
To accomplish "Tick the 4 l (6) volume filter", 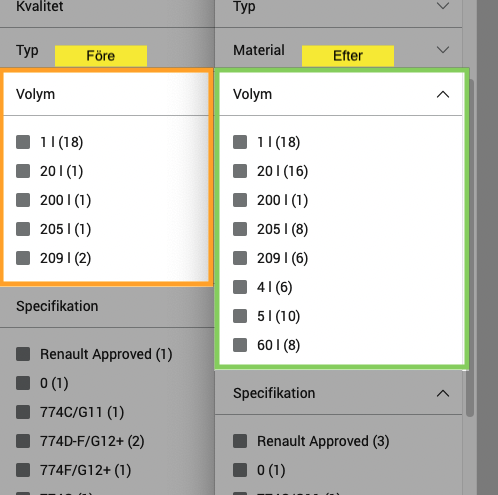I will pyautogui.click(x=240, y=287).
